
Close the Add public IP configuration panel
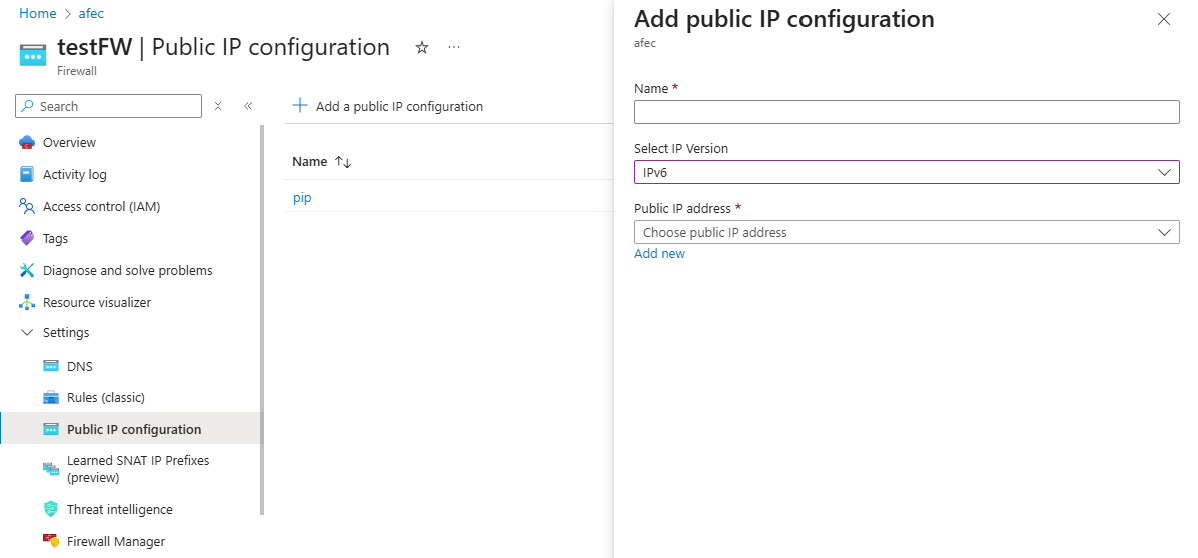click(x=1164, y=19)
